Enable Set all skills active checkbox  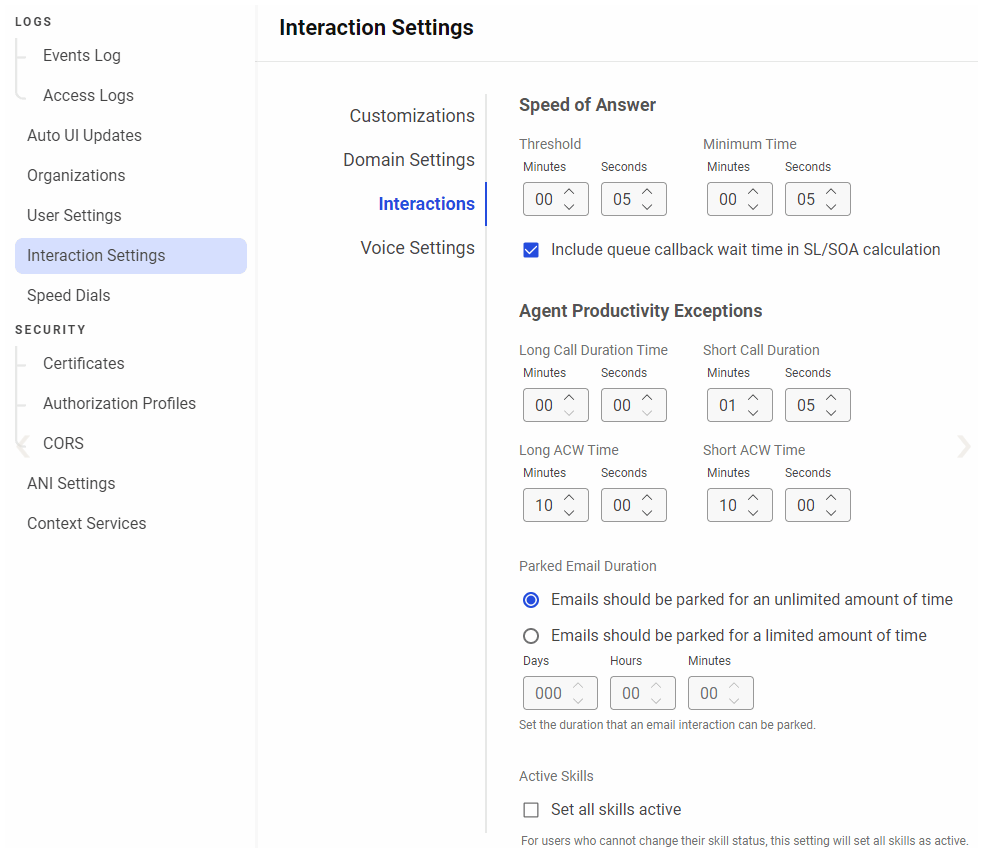click(x=531, y=810)
